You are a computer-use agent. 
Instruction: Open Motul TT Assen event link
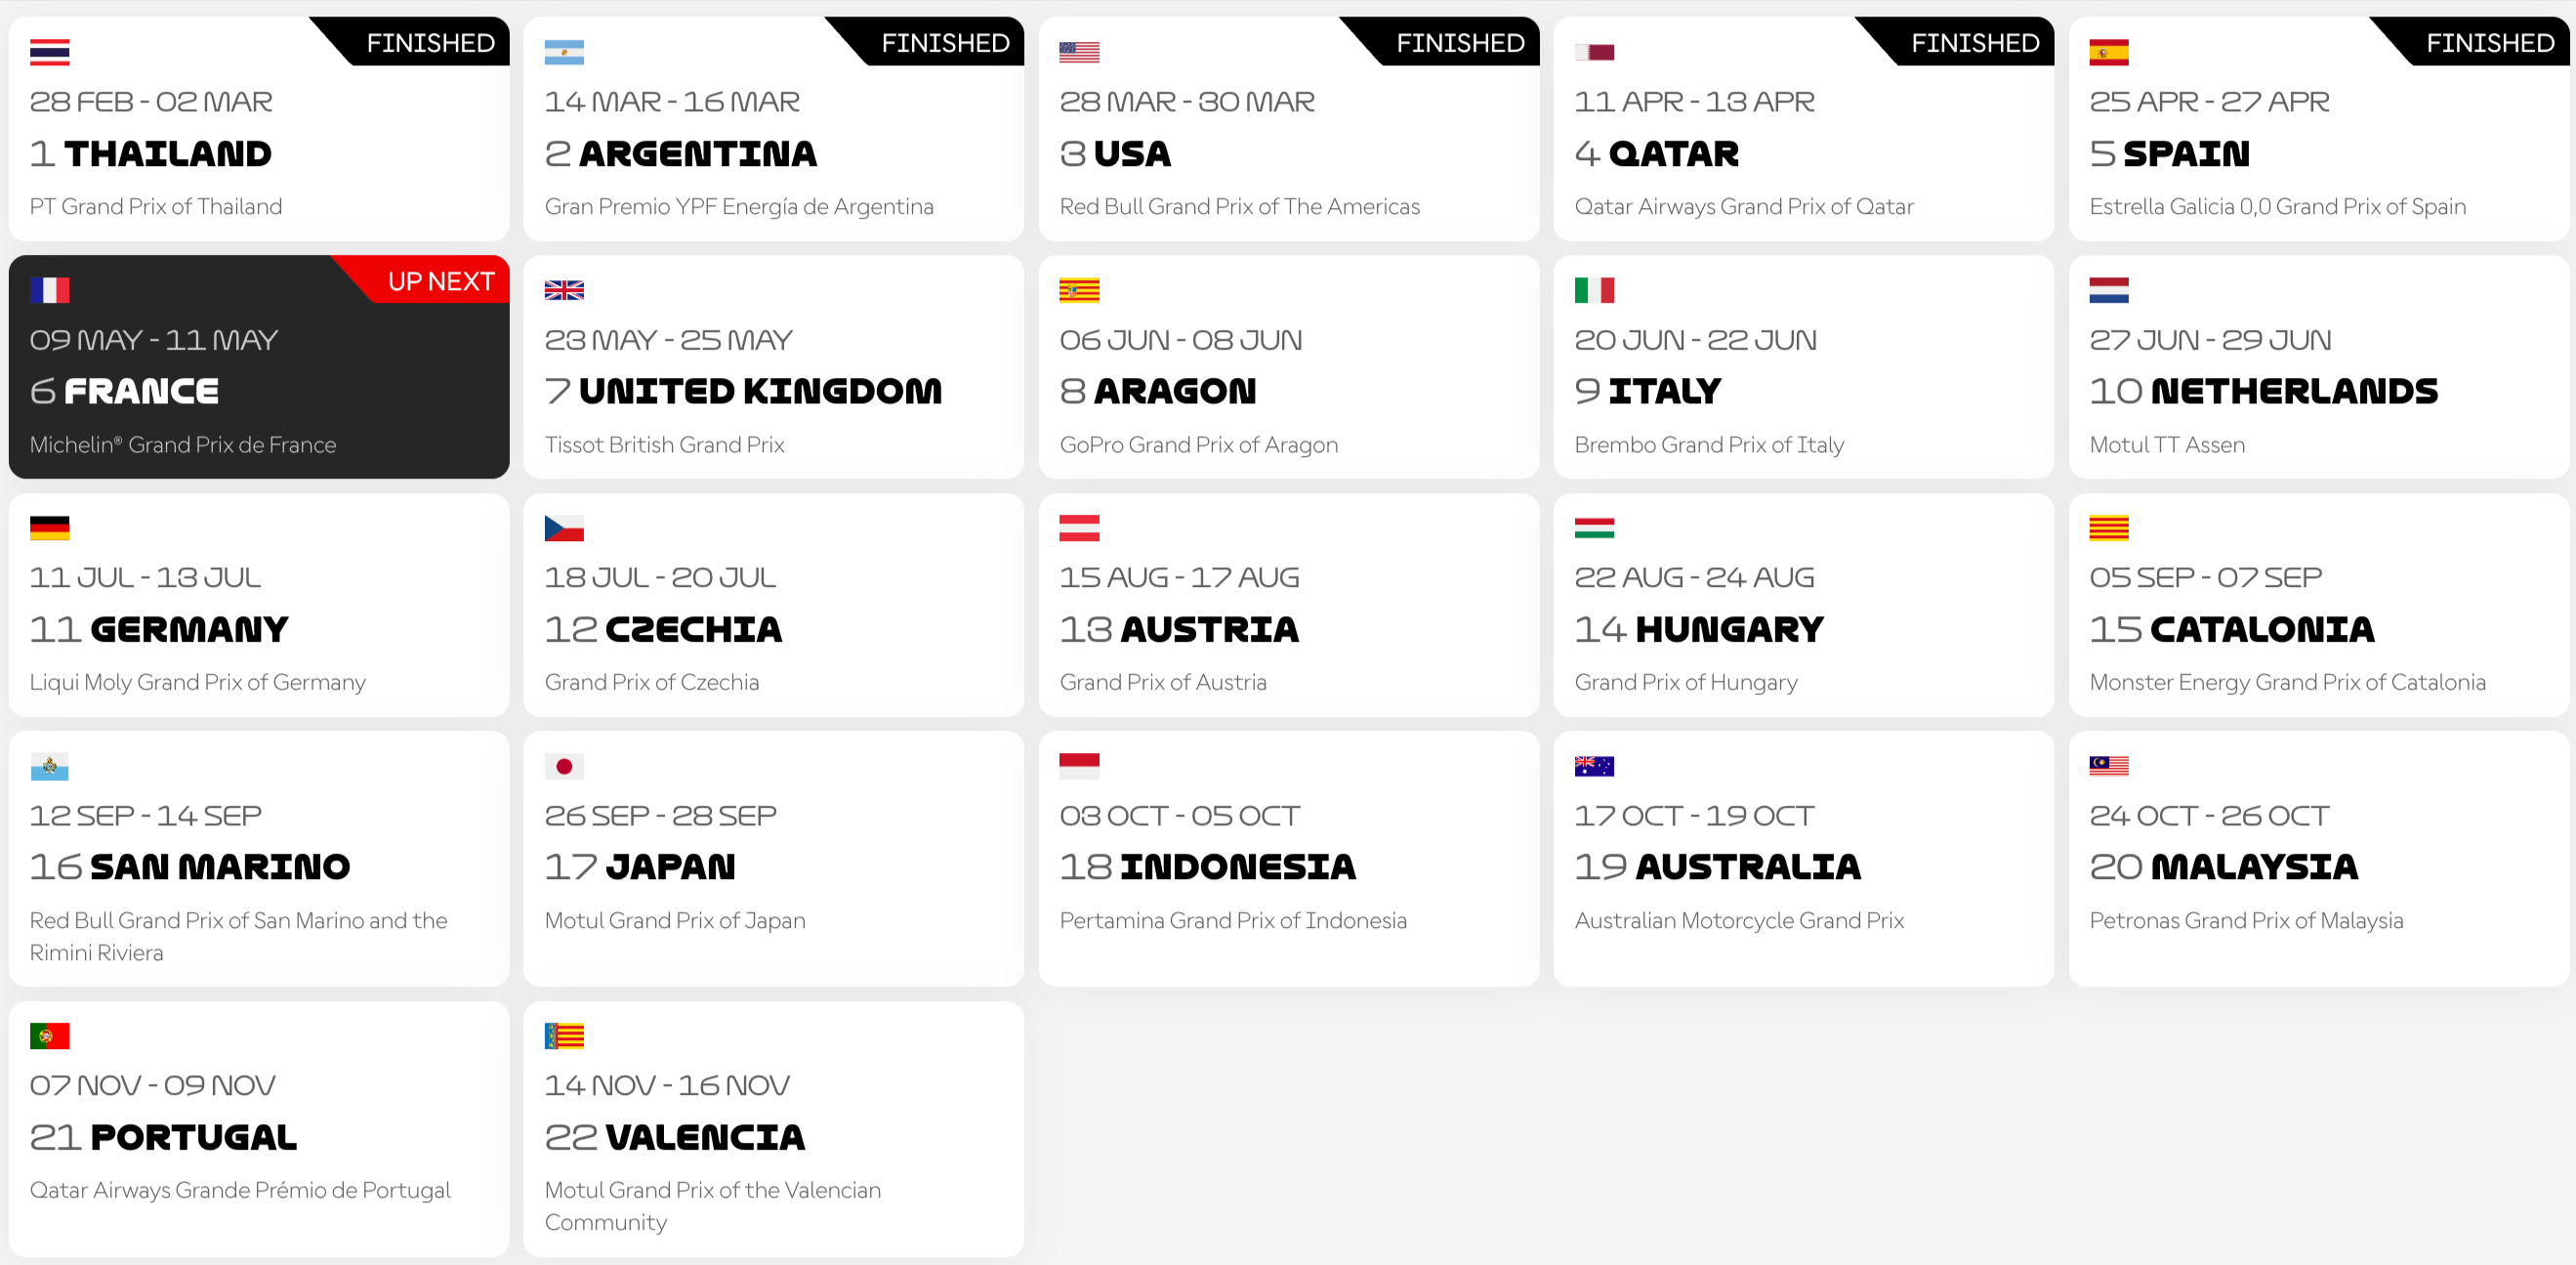2167,445
